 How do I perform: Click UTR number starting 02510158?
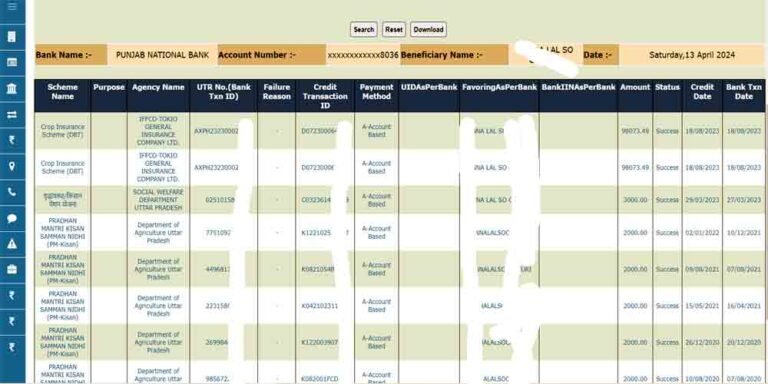[220, 200]
